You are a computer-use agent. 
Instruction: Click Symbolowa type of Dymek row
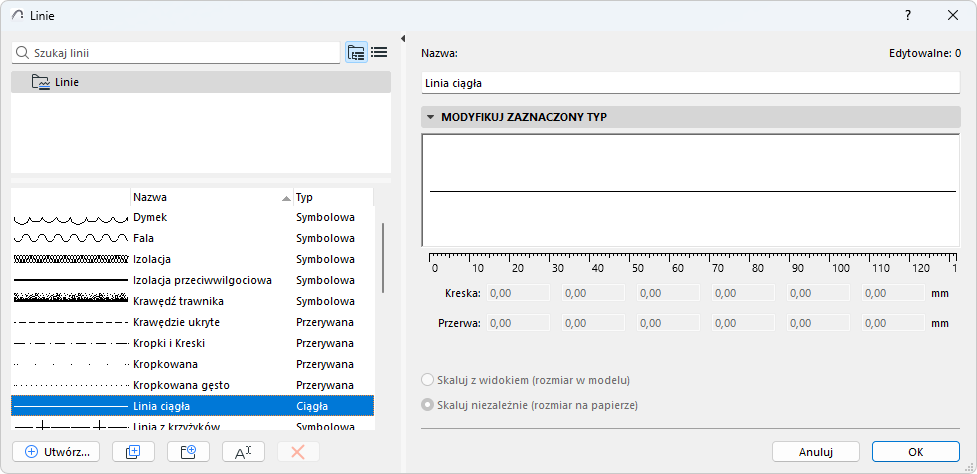[x=325, y=218]
